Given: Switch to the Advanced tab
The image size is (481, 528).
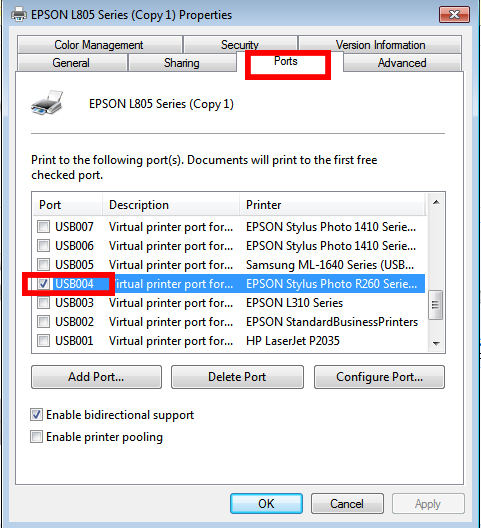Looking at the screenshot, I should [402, 63].
